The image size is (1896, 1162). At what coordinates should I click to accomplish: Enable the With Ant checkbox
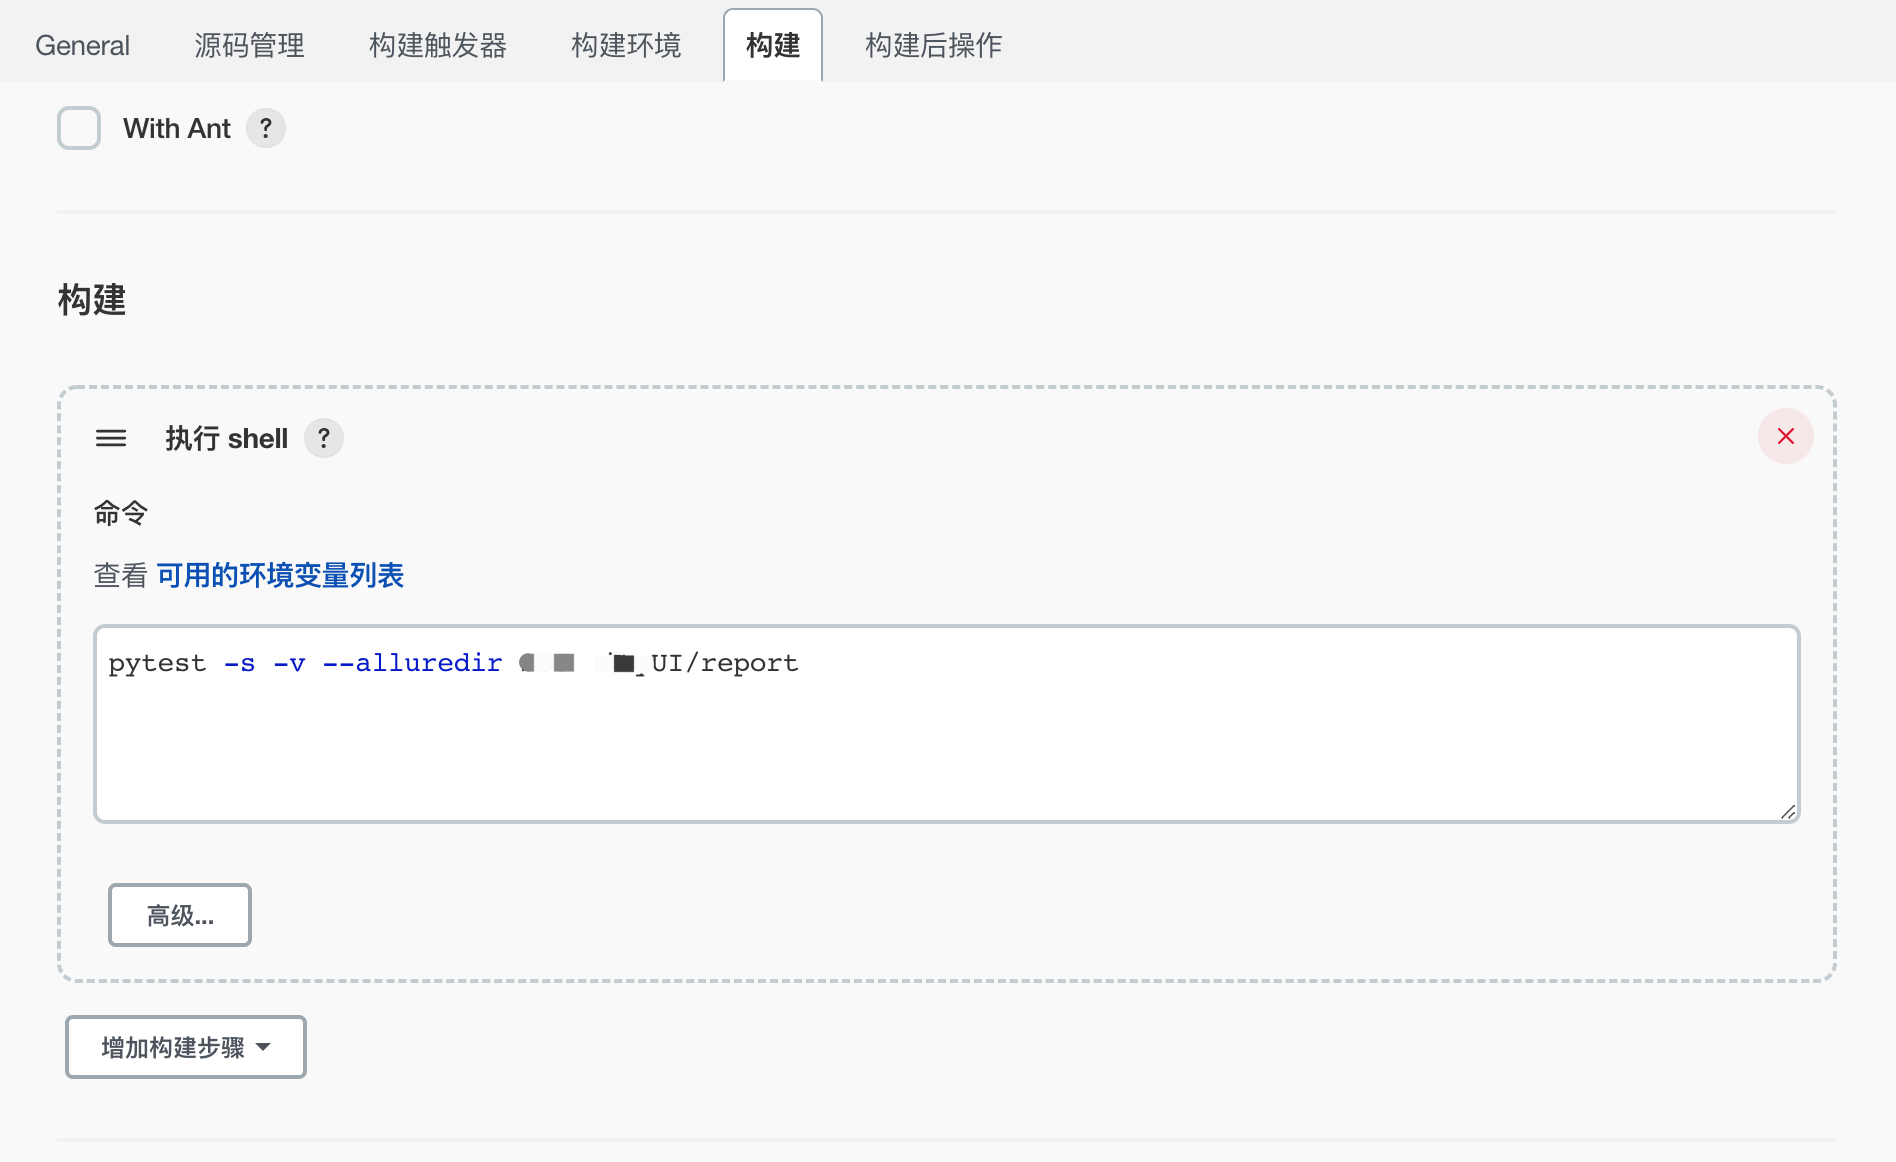(79, 128)
